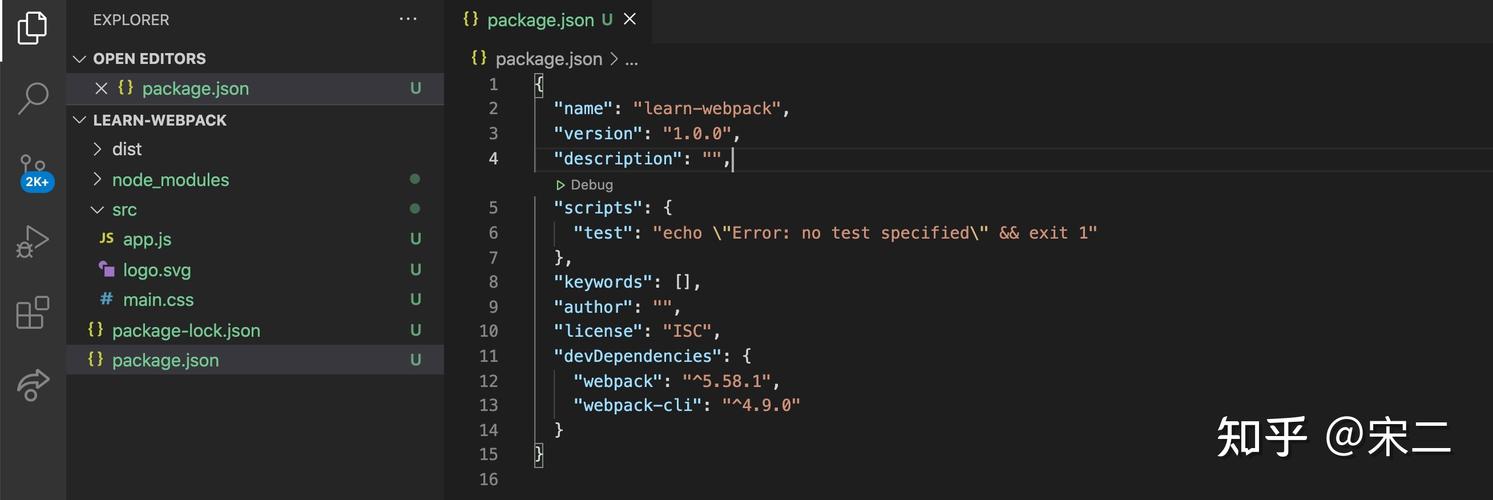Click the logo.svg file icon
The image size is (1493, 500).
(106, 269)
